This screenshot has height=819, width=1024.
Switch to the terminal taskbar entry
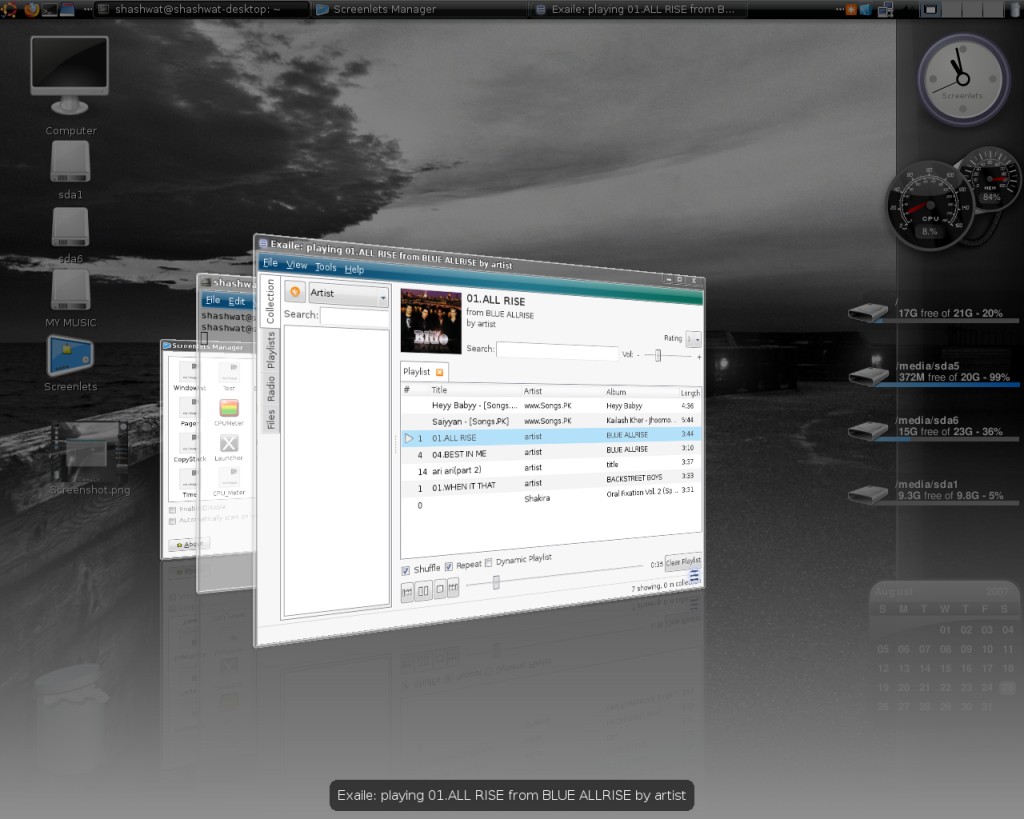pyautogui.click(x=201, y=9)
